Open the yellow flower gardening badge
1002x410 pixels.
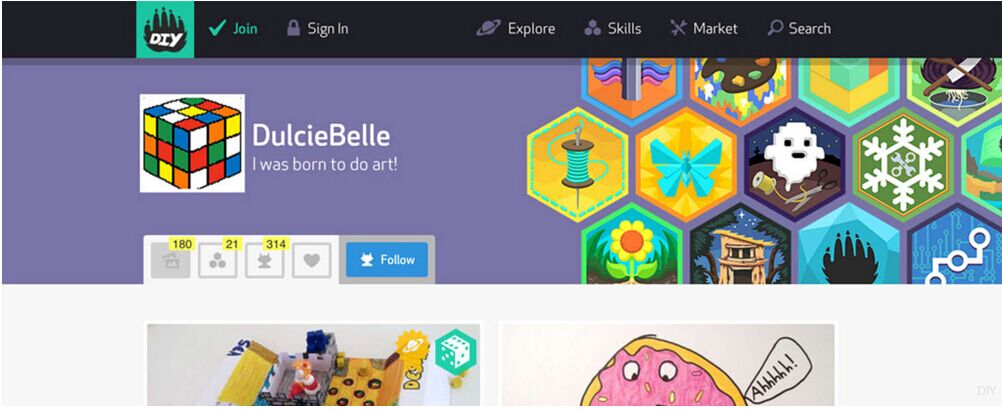[x=631, y=245]
